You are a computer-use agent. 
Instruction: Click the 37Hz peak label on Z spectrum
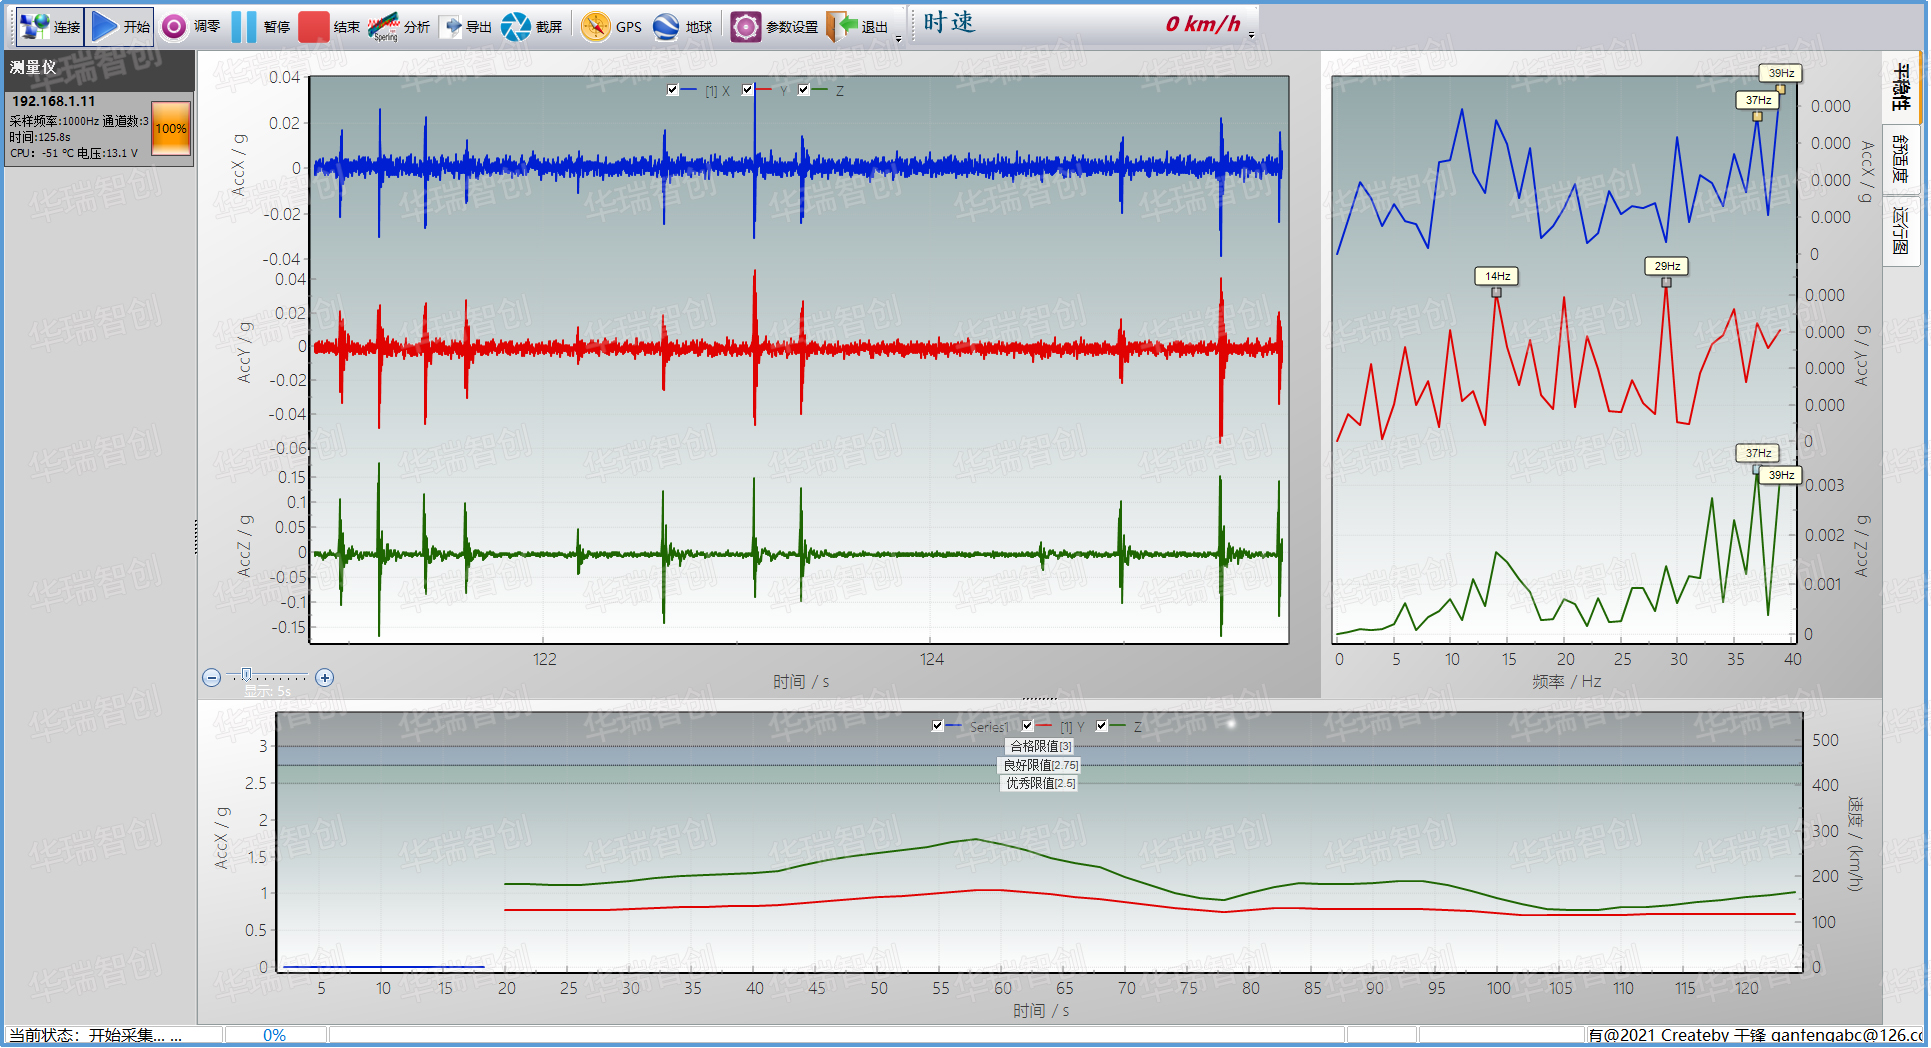coord(1758,453)
